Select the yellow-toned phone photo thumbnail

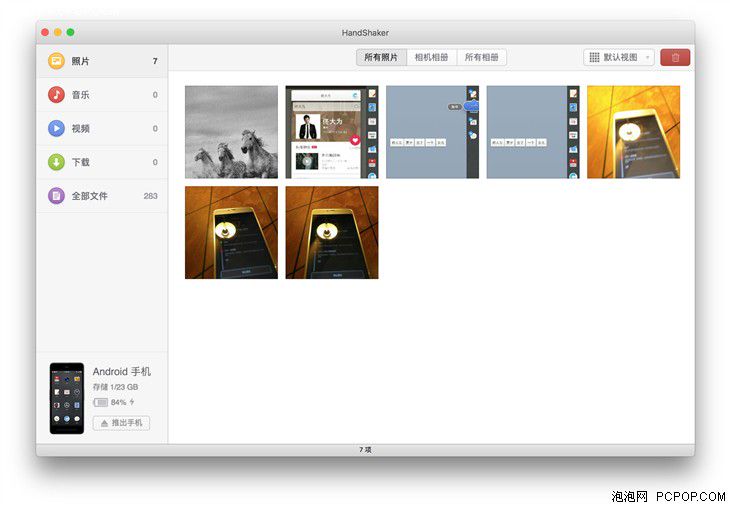coord(634,132)
